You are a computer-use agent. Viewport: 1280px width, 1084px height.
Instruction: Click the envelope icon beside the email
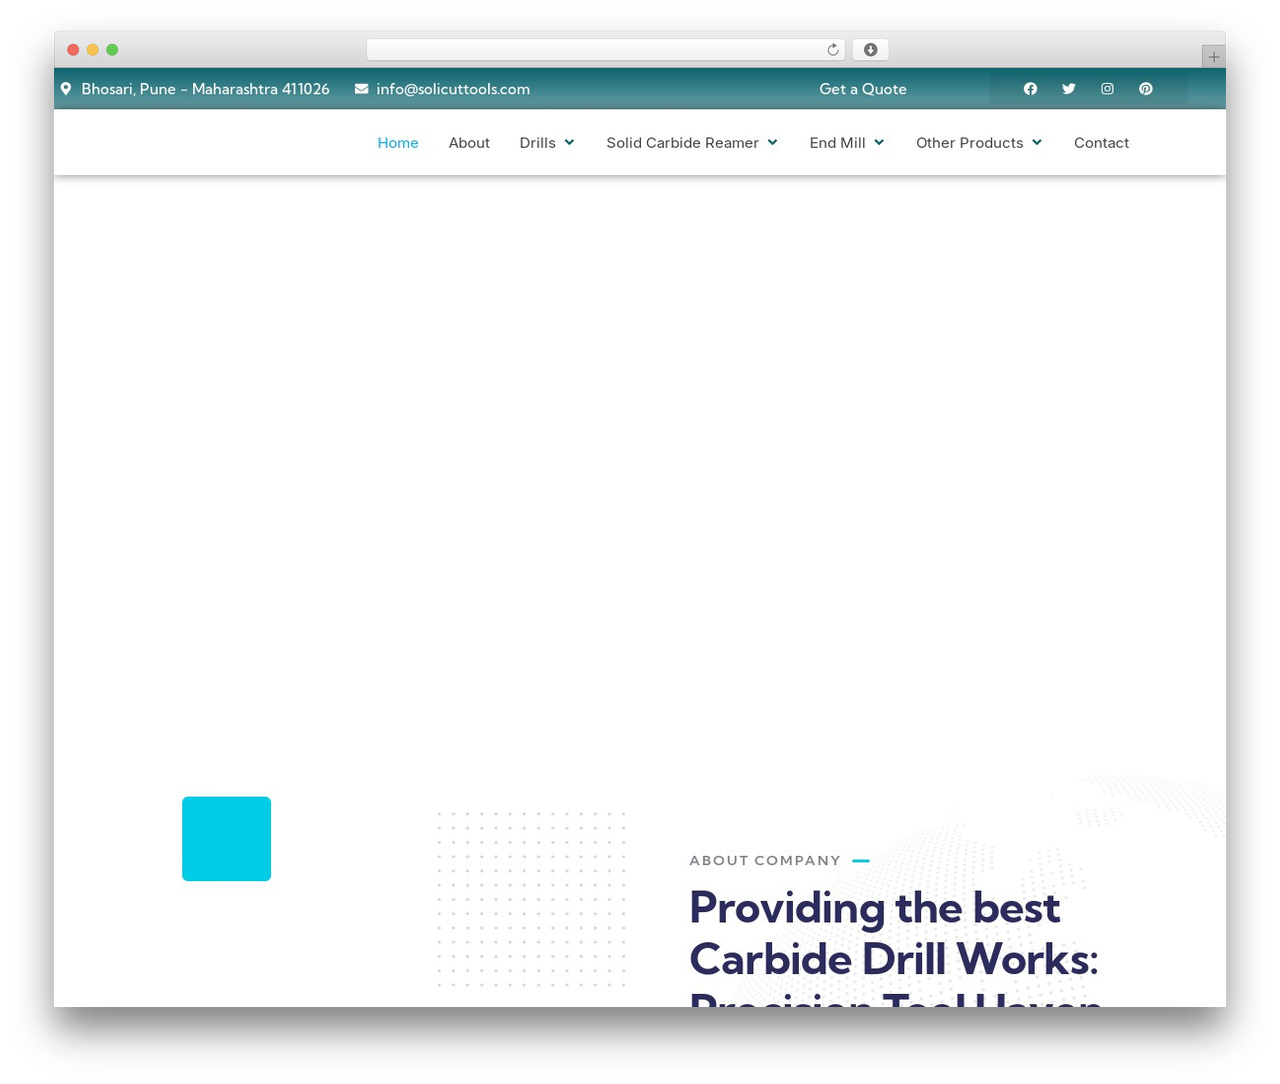point(361,89)
